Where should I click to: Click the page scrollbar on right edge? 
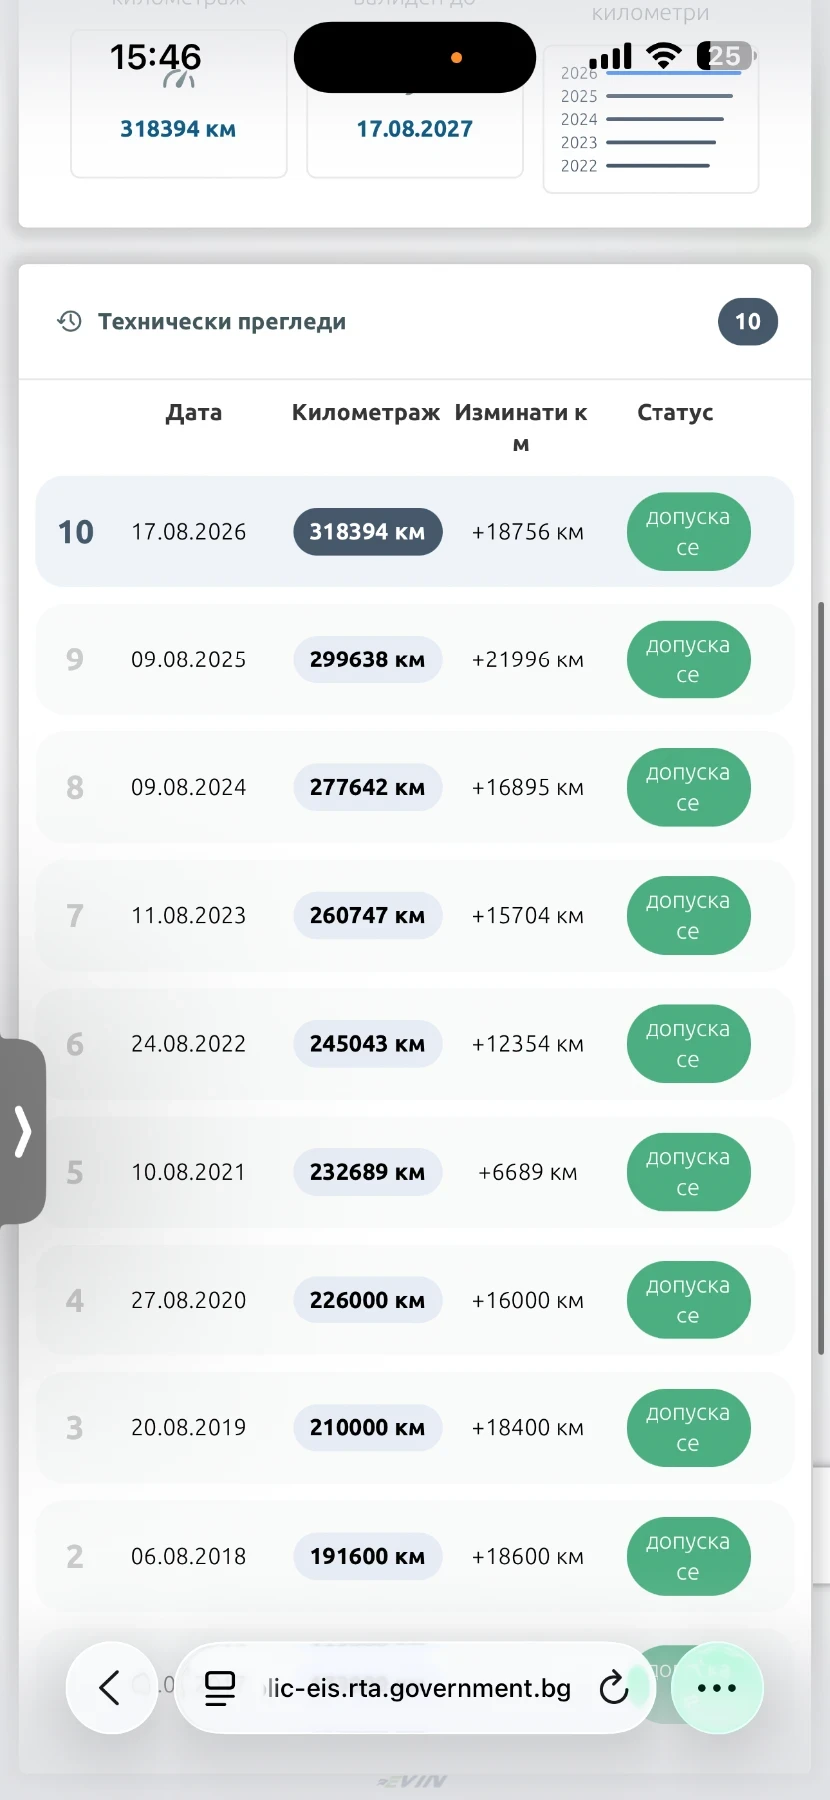coord(822,977)
